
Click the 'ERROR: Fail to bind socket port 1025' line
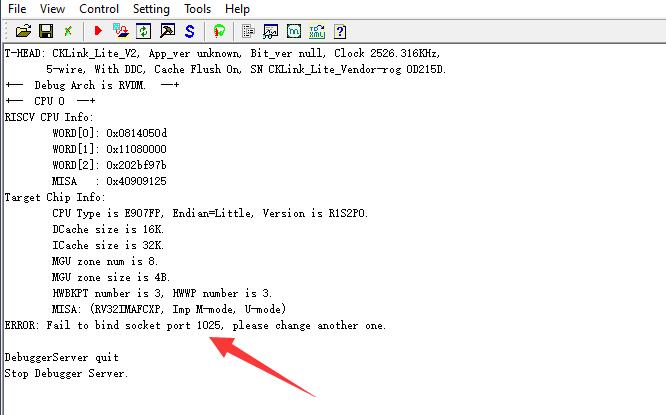point(195,325)
